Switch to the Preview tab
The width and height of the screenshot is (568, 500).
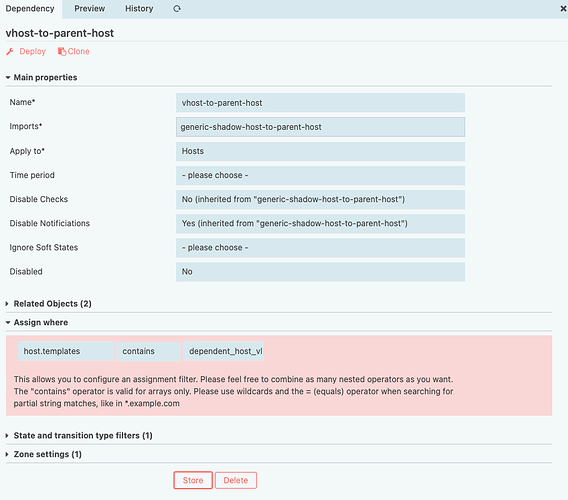(x=89, y=9)
